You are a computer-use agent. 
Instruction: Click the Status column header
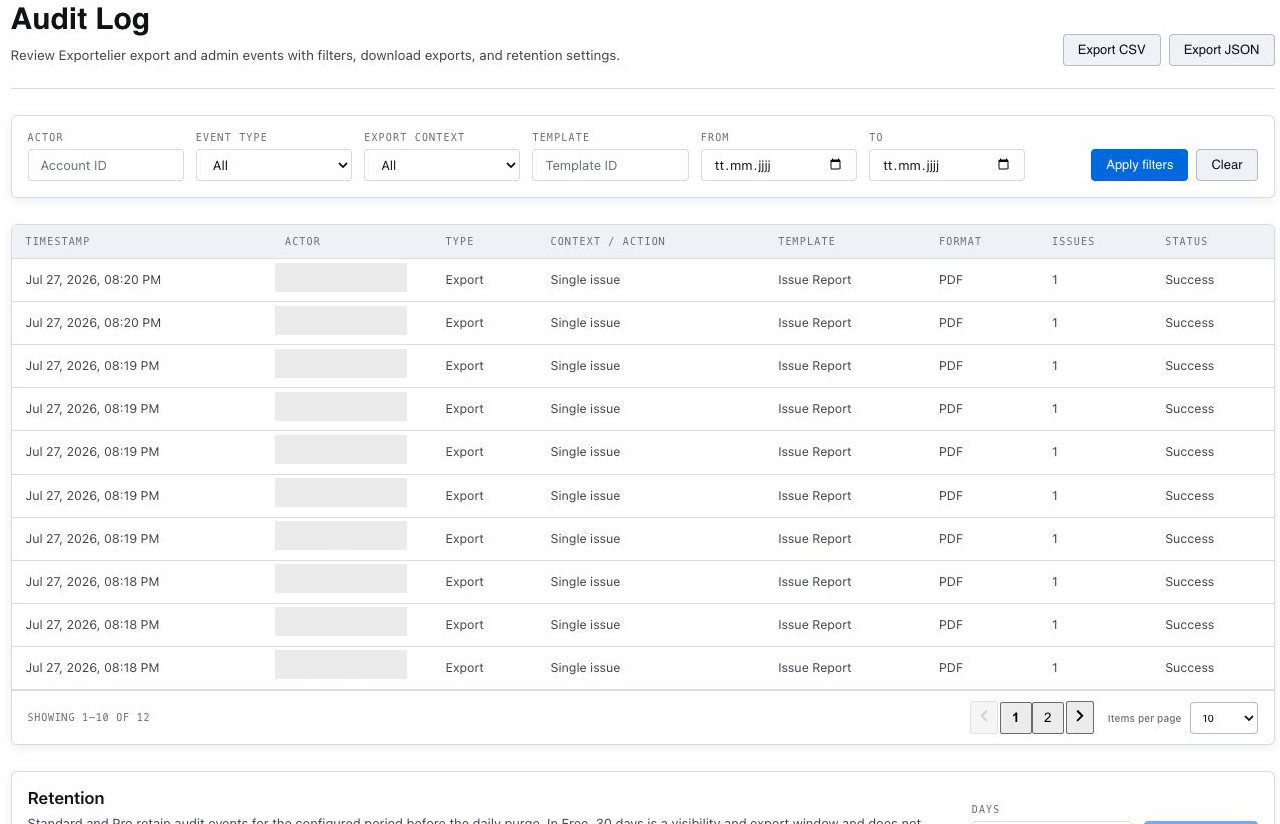tap(1186, 241)
